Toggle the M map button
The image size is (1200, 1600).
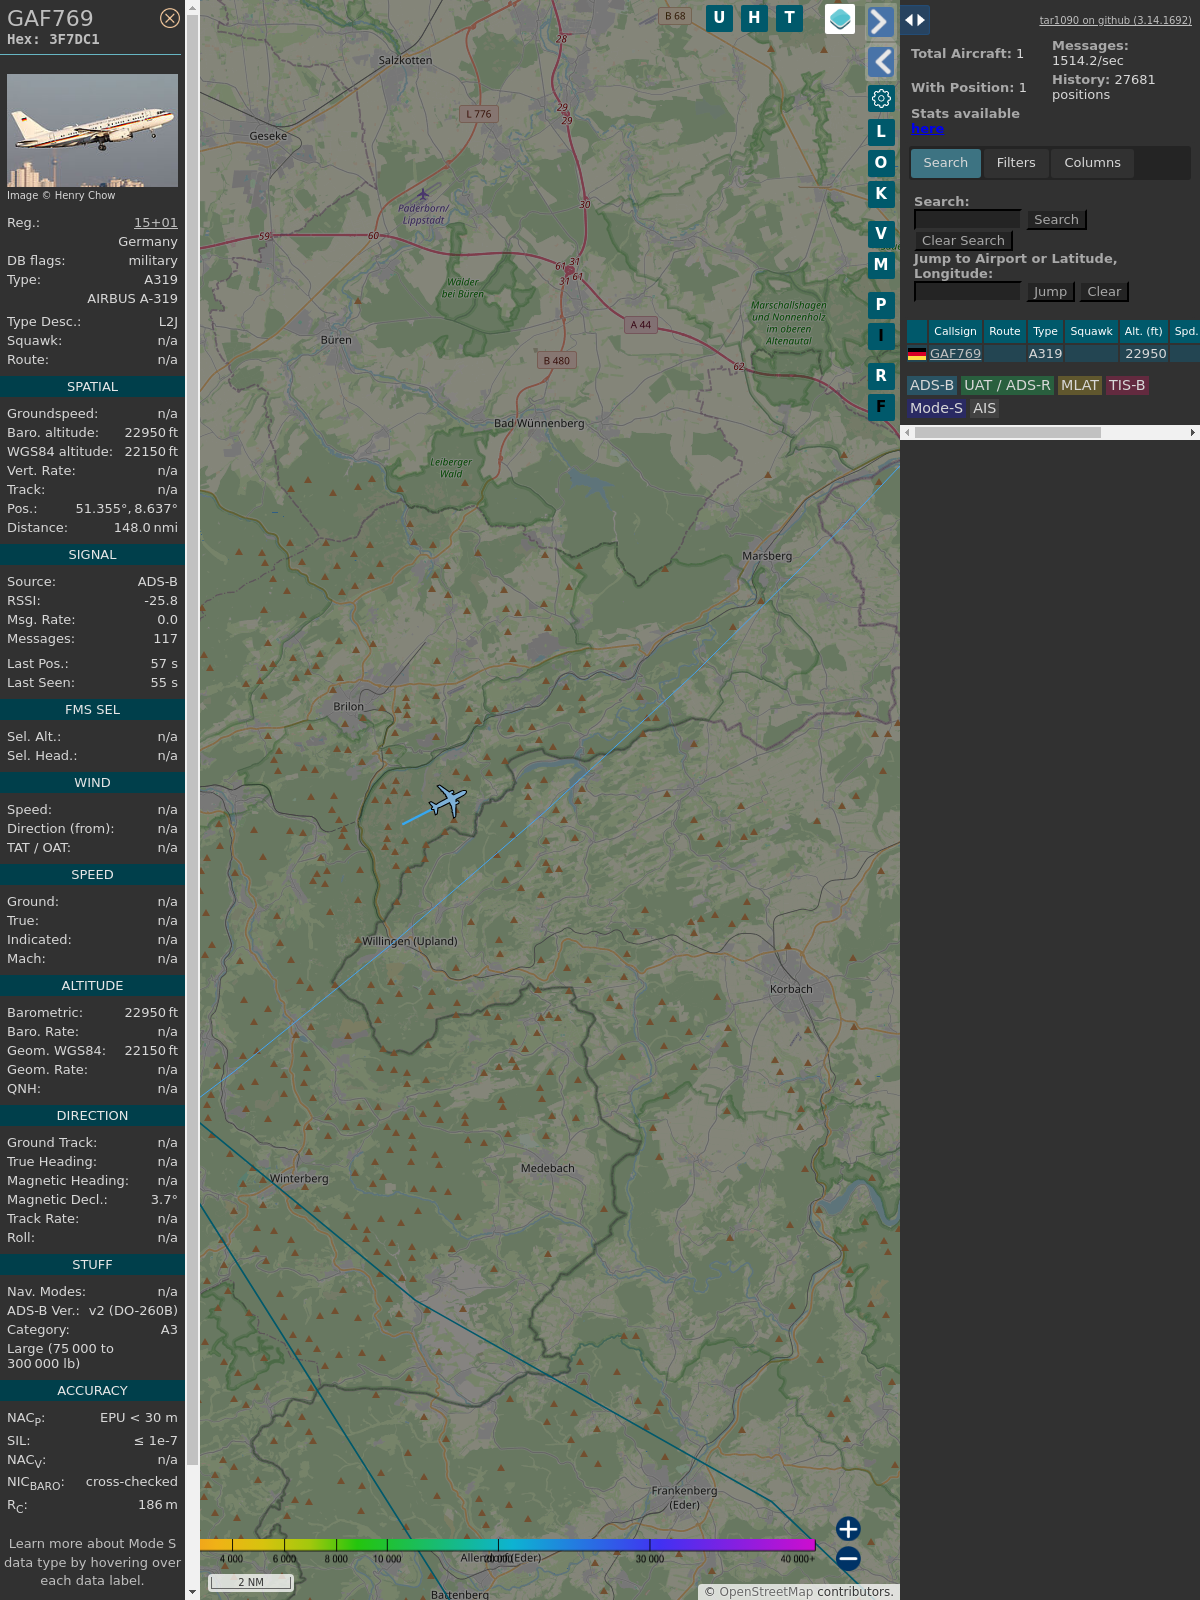point(881,264)
